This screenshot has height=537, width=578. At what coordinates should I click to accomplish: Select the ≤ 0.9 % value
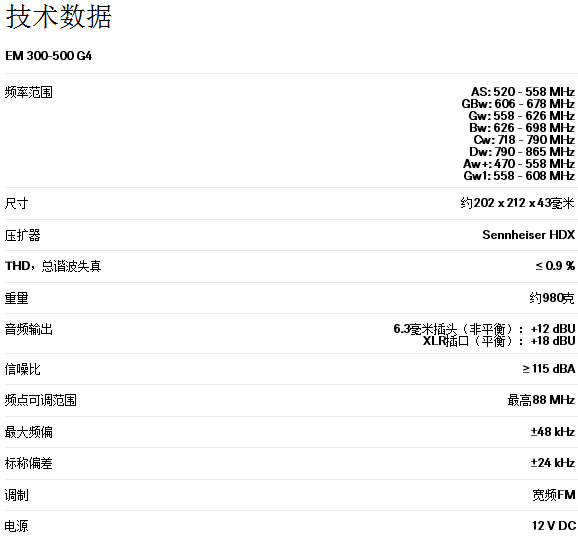pos(555,265)
